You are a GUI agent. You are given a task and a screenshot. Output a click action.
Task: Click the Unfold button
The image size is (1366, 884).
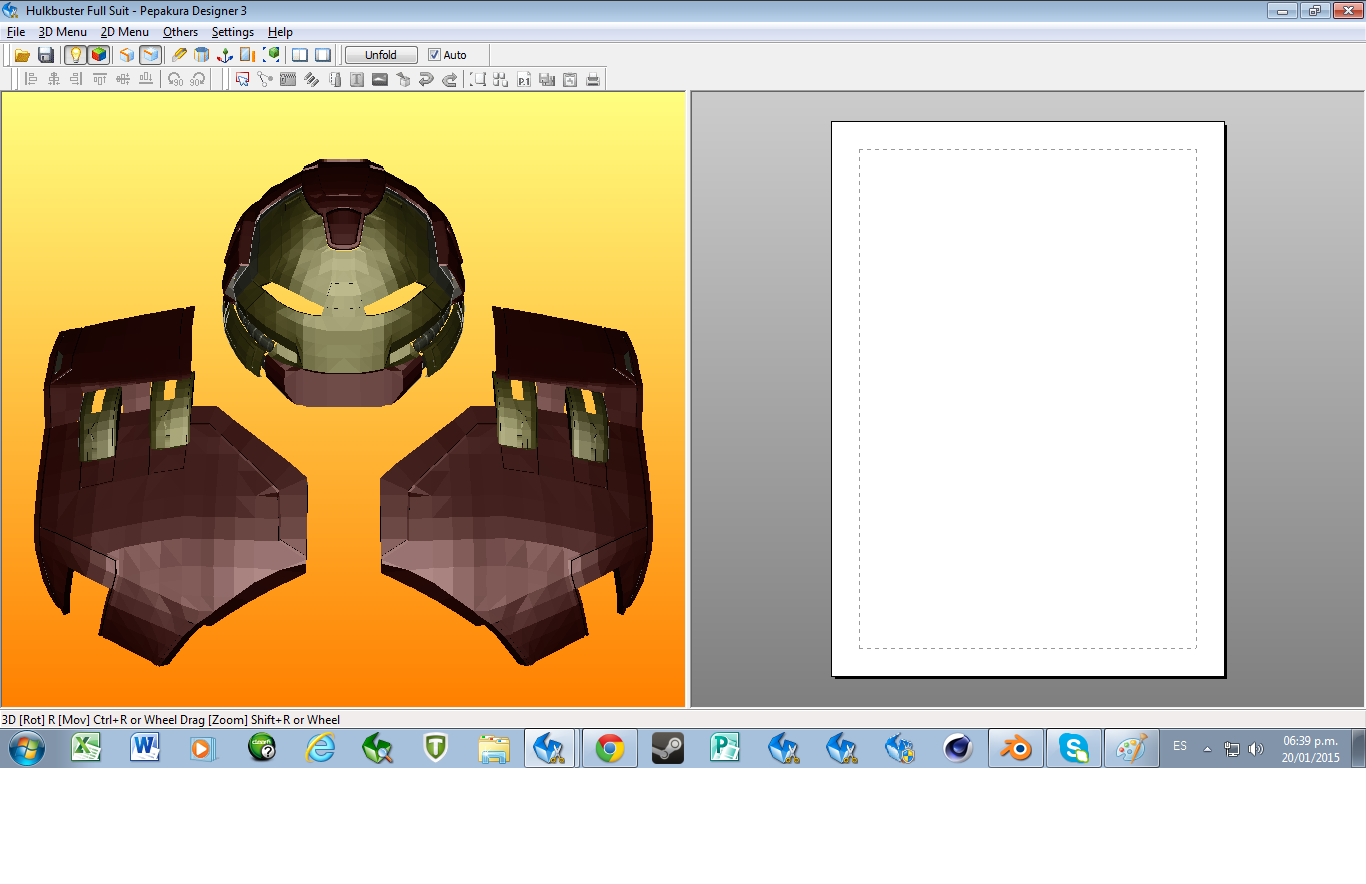pyautogui.click(x=381, y=55)
